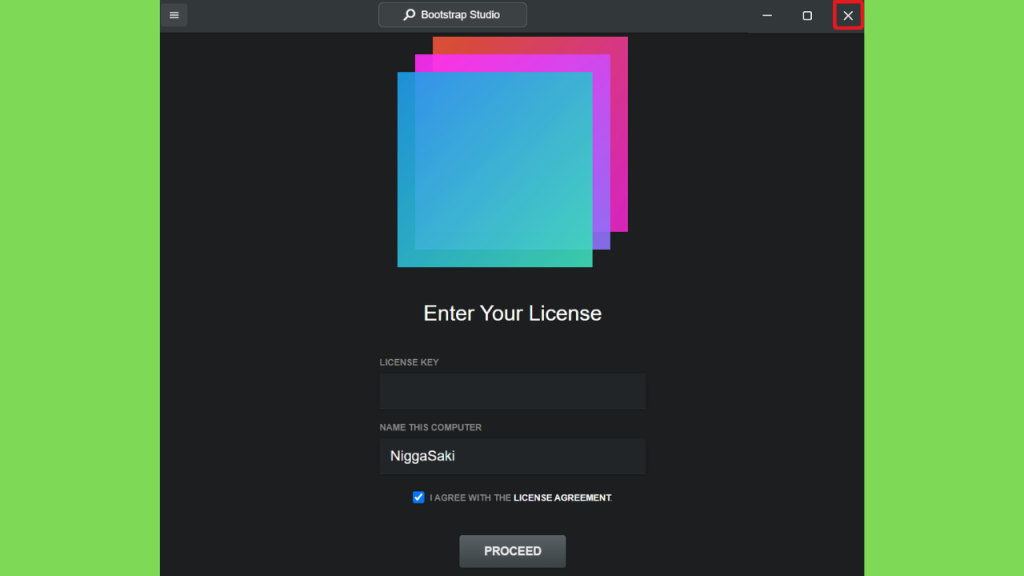Click the Bootstrap Studio logo image

513,152
